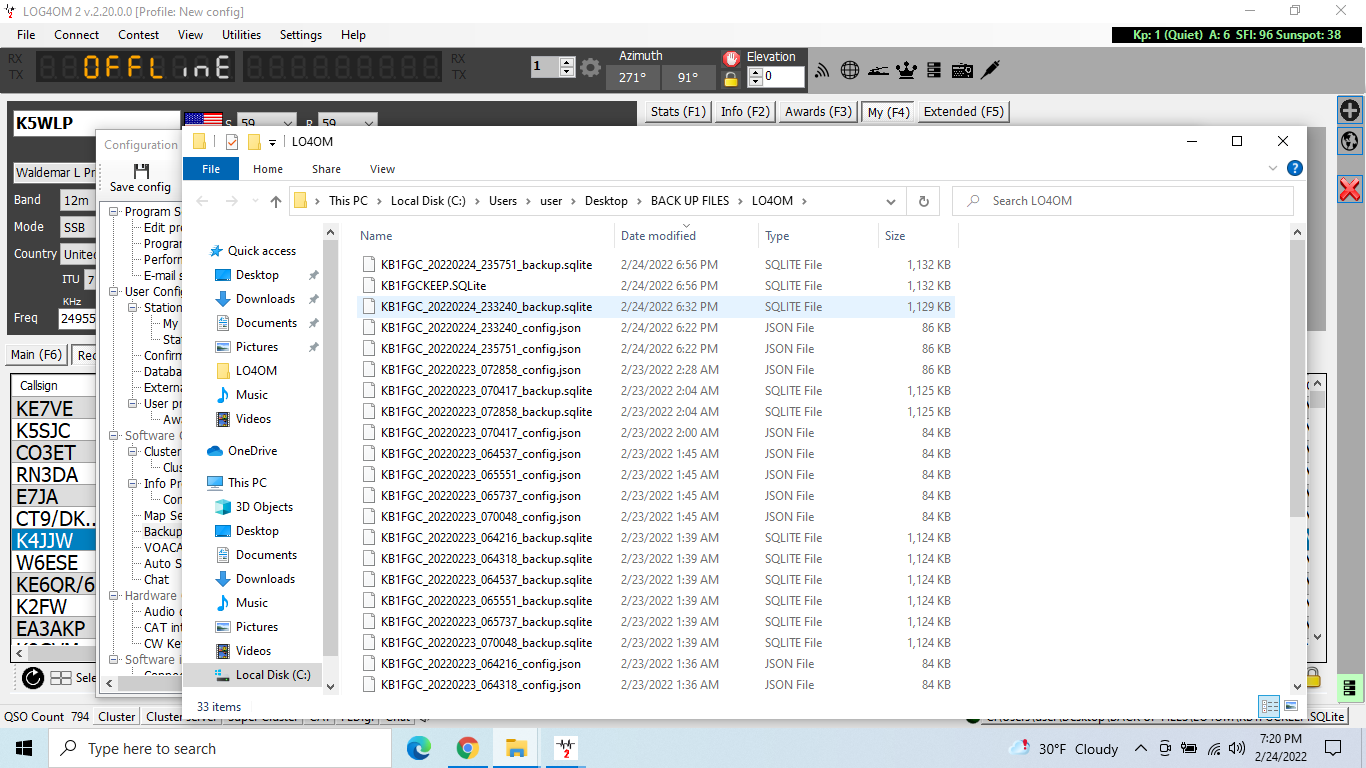
Task: Select Local Disk (C:) in navigation pane
Action: point(262,675)
